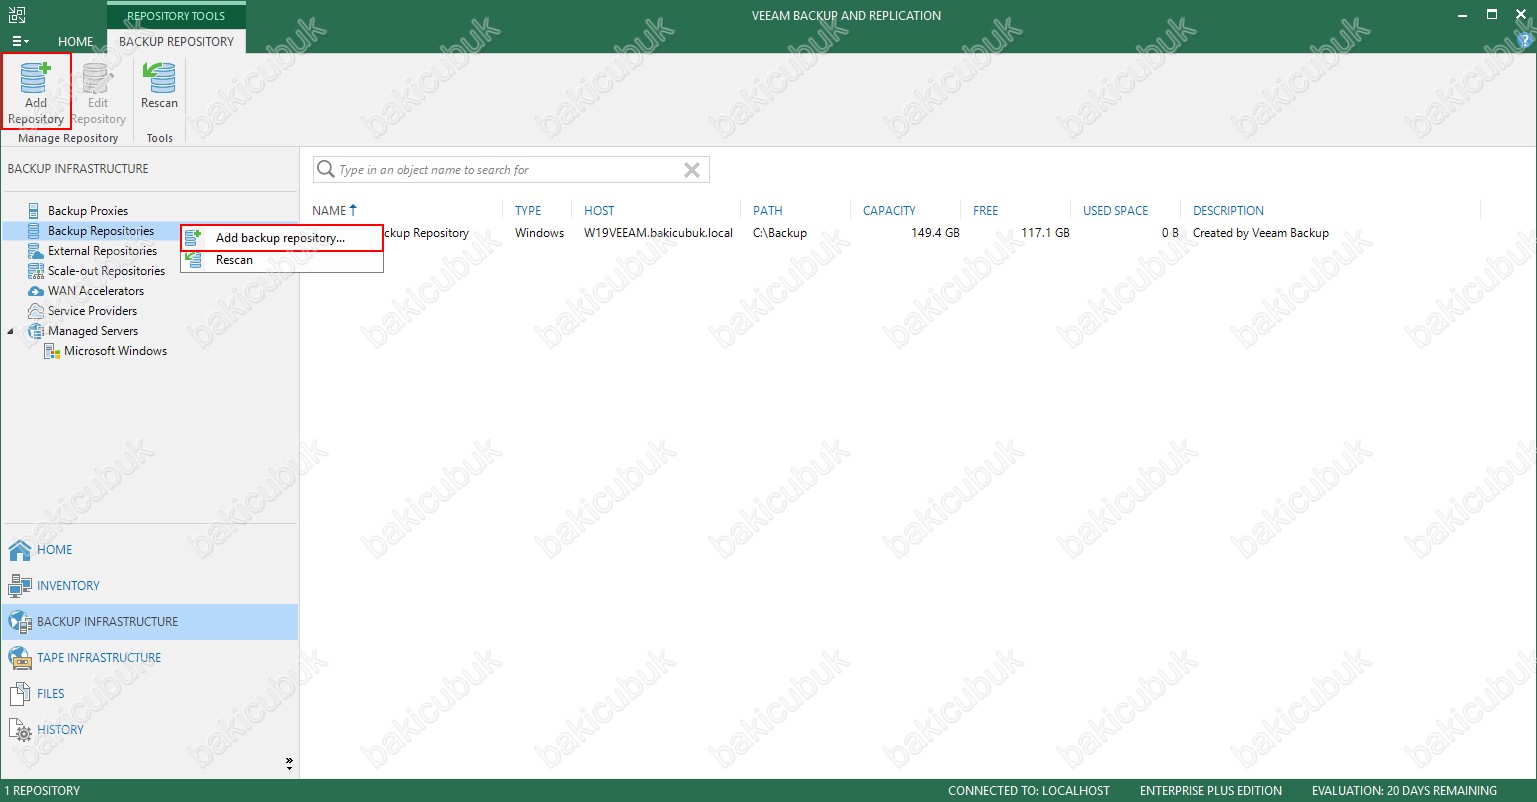The height and width of the screenshot is (802, 1537).
Task: Choose Add backup repository... from context menu
Action: click(282, 238)
